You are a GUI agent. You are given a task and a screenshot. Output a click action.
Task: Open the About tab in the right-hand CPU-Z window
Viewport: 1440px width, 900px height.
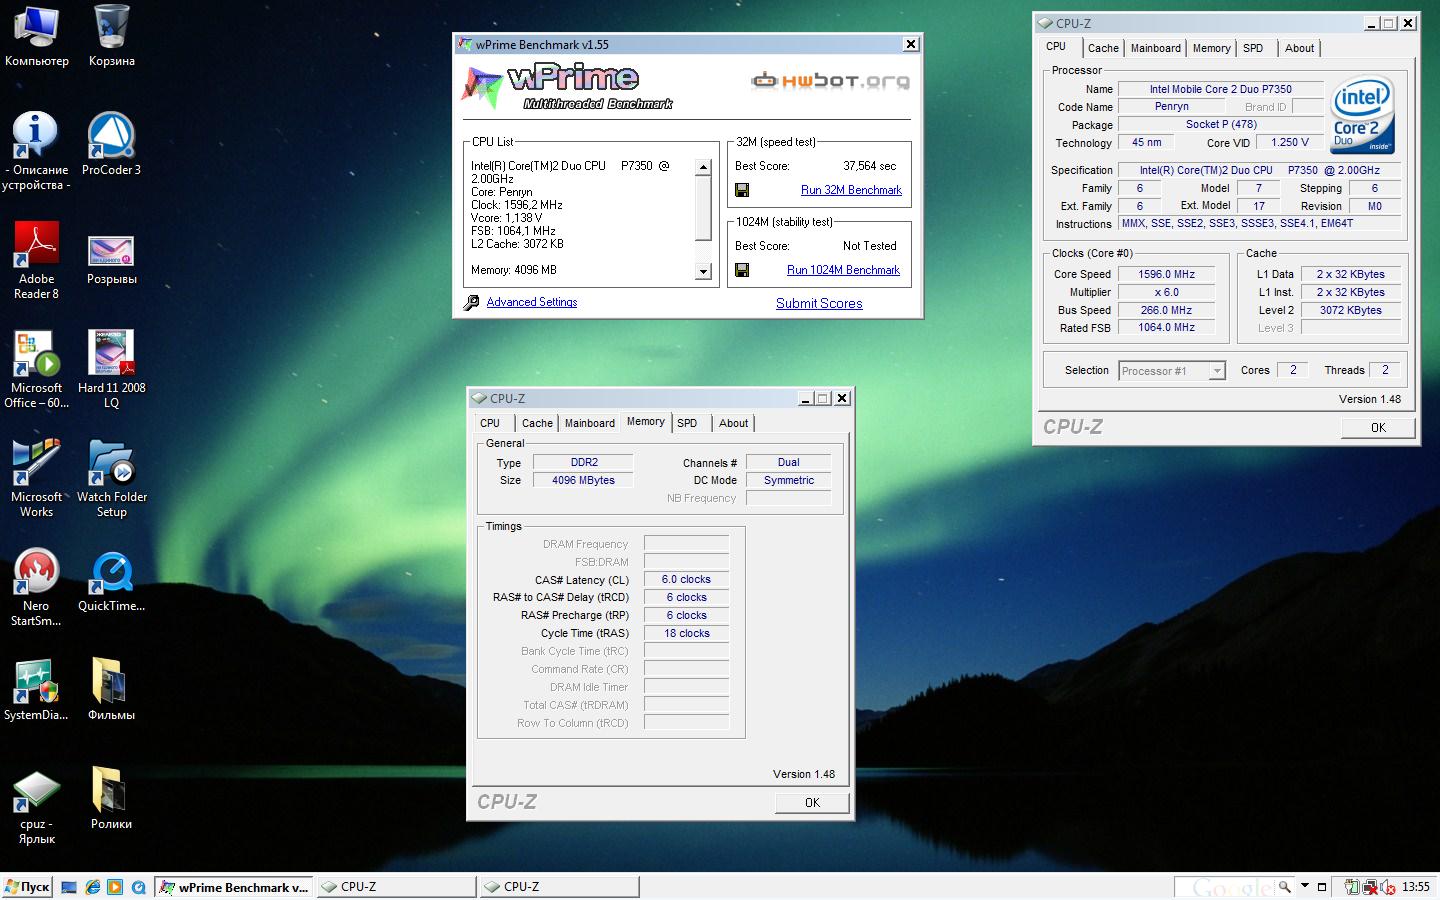coord(1299,48)
